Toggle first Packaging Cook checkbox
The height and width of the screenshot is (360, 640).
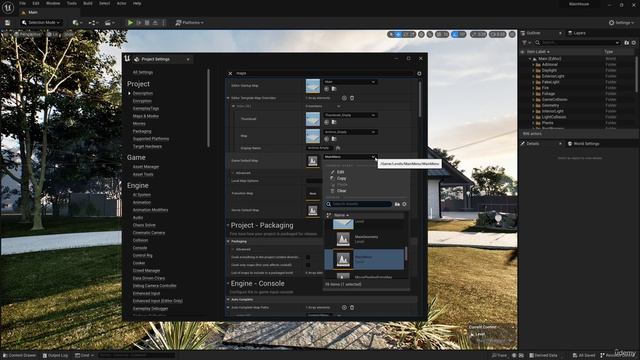(308, 258)
